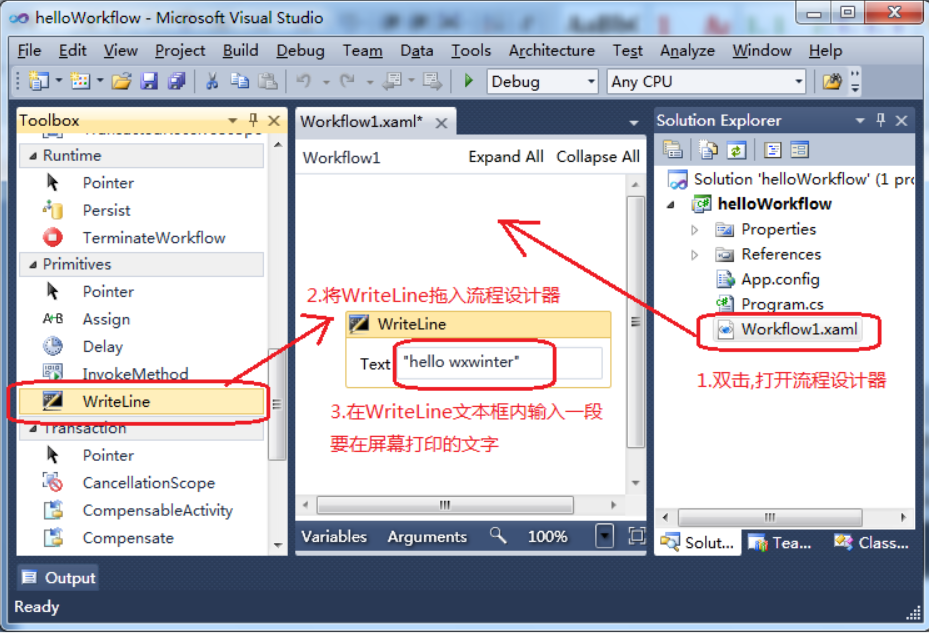Image resolution: width=929 pixels, height=634 pixels.
Task: Refresh the Solution Explorer
Action: coord(736,150)
